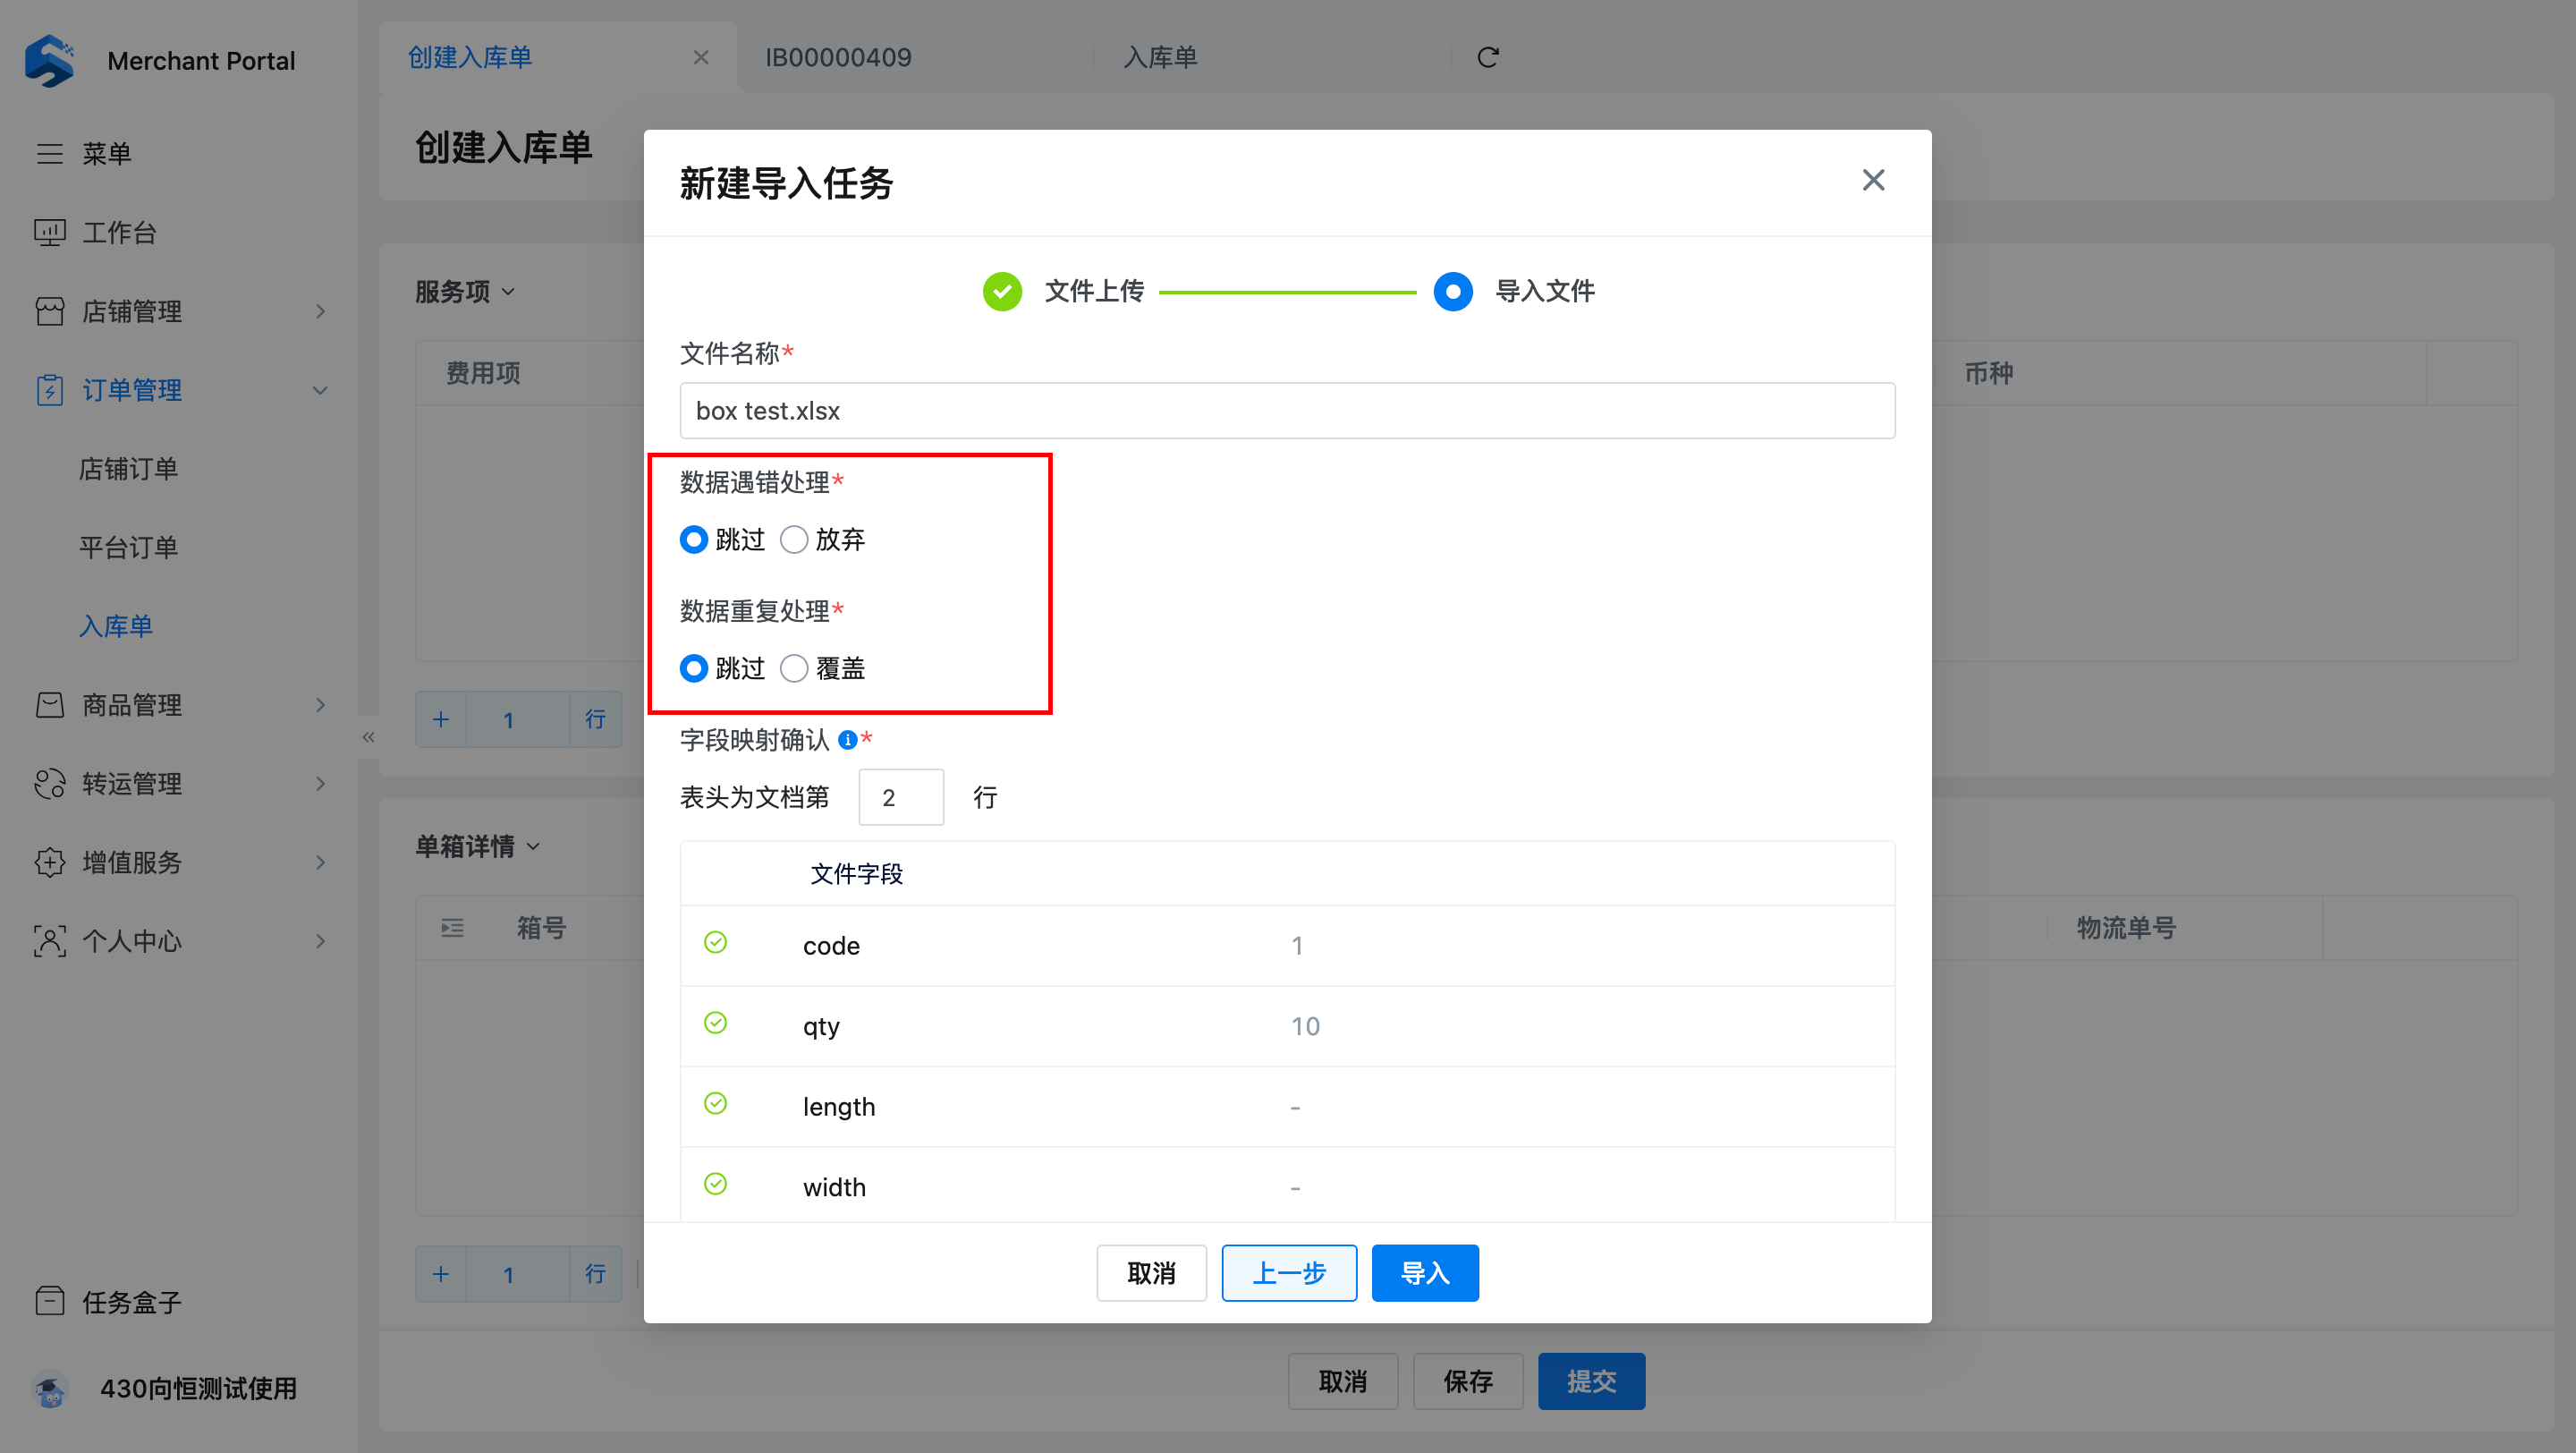The image size is (2576, 1453).
Task: Click the 菜单 hamburger icon
Action: click(49, 153)
